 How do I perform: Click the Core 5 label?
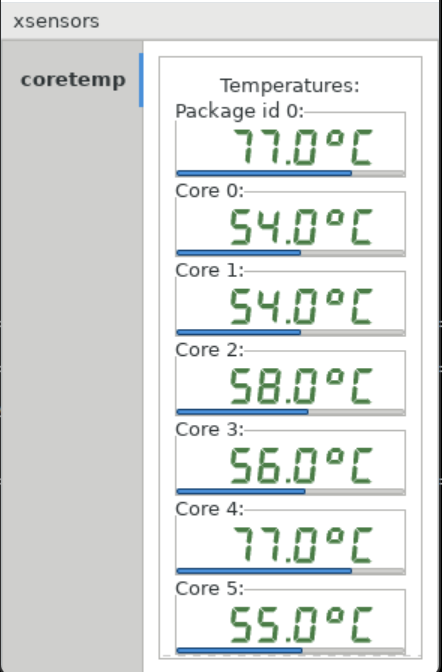pyautogui.click(x=210, y=588)
